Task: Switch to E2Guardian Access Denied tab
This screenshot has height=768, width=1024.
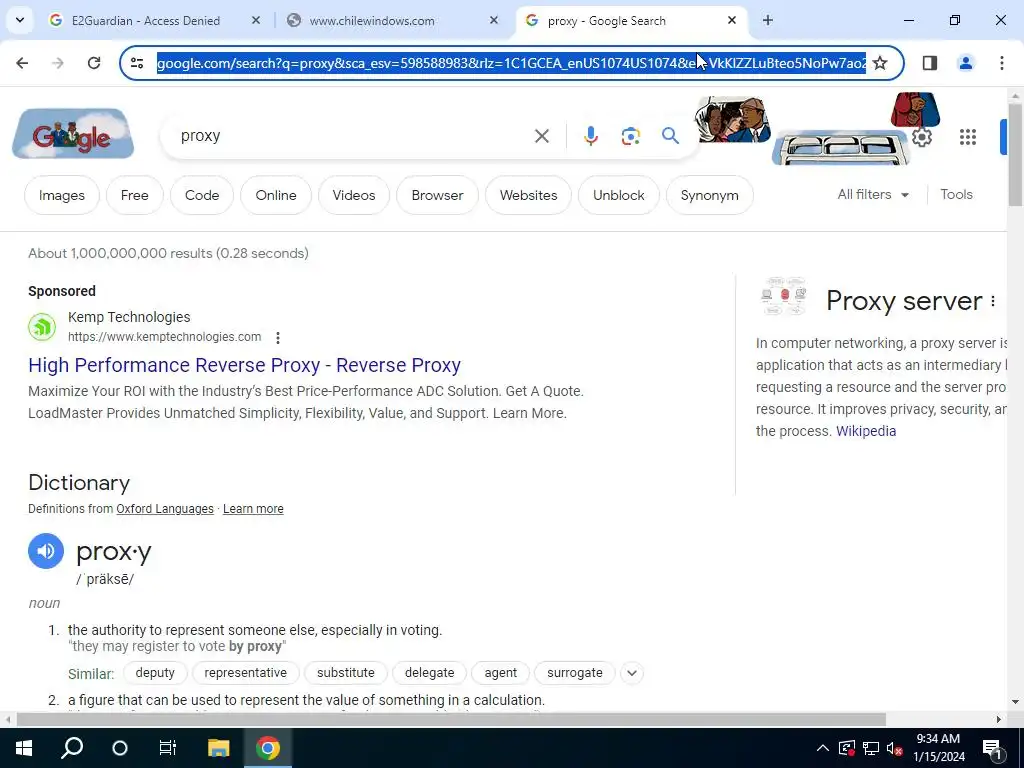Action: pyautogui.click(x=146, y=20)
